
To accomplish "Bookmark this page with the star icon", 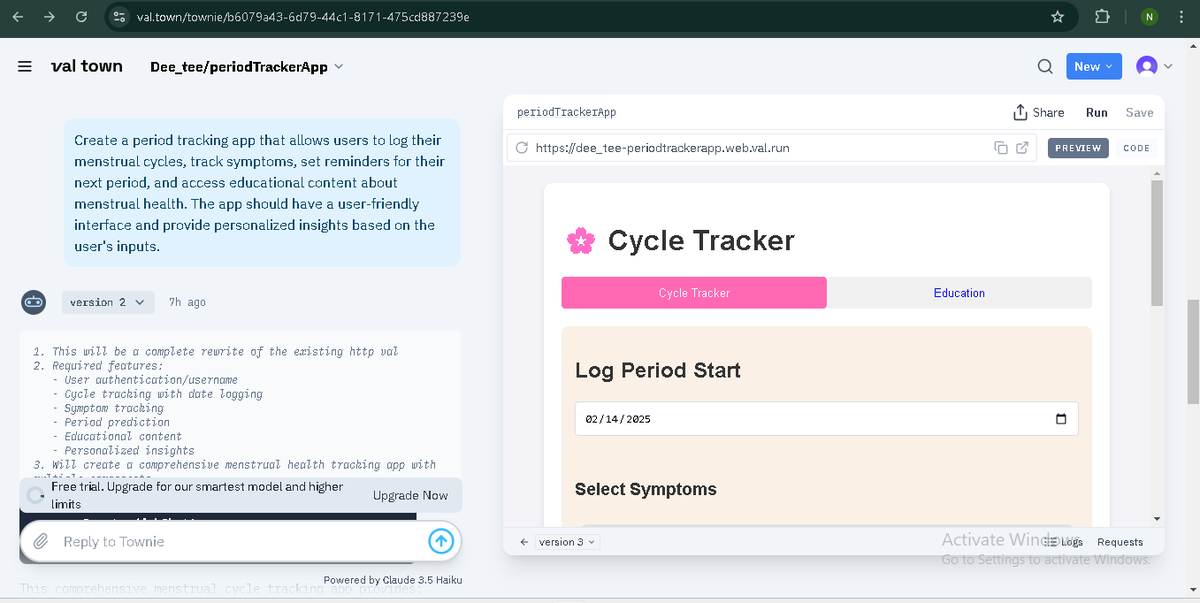I will 1057,17.
